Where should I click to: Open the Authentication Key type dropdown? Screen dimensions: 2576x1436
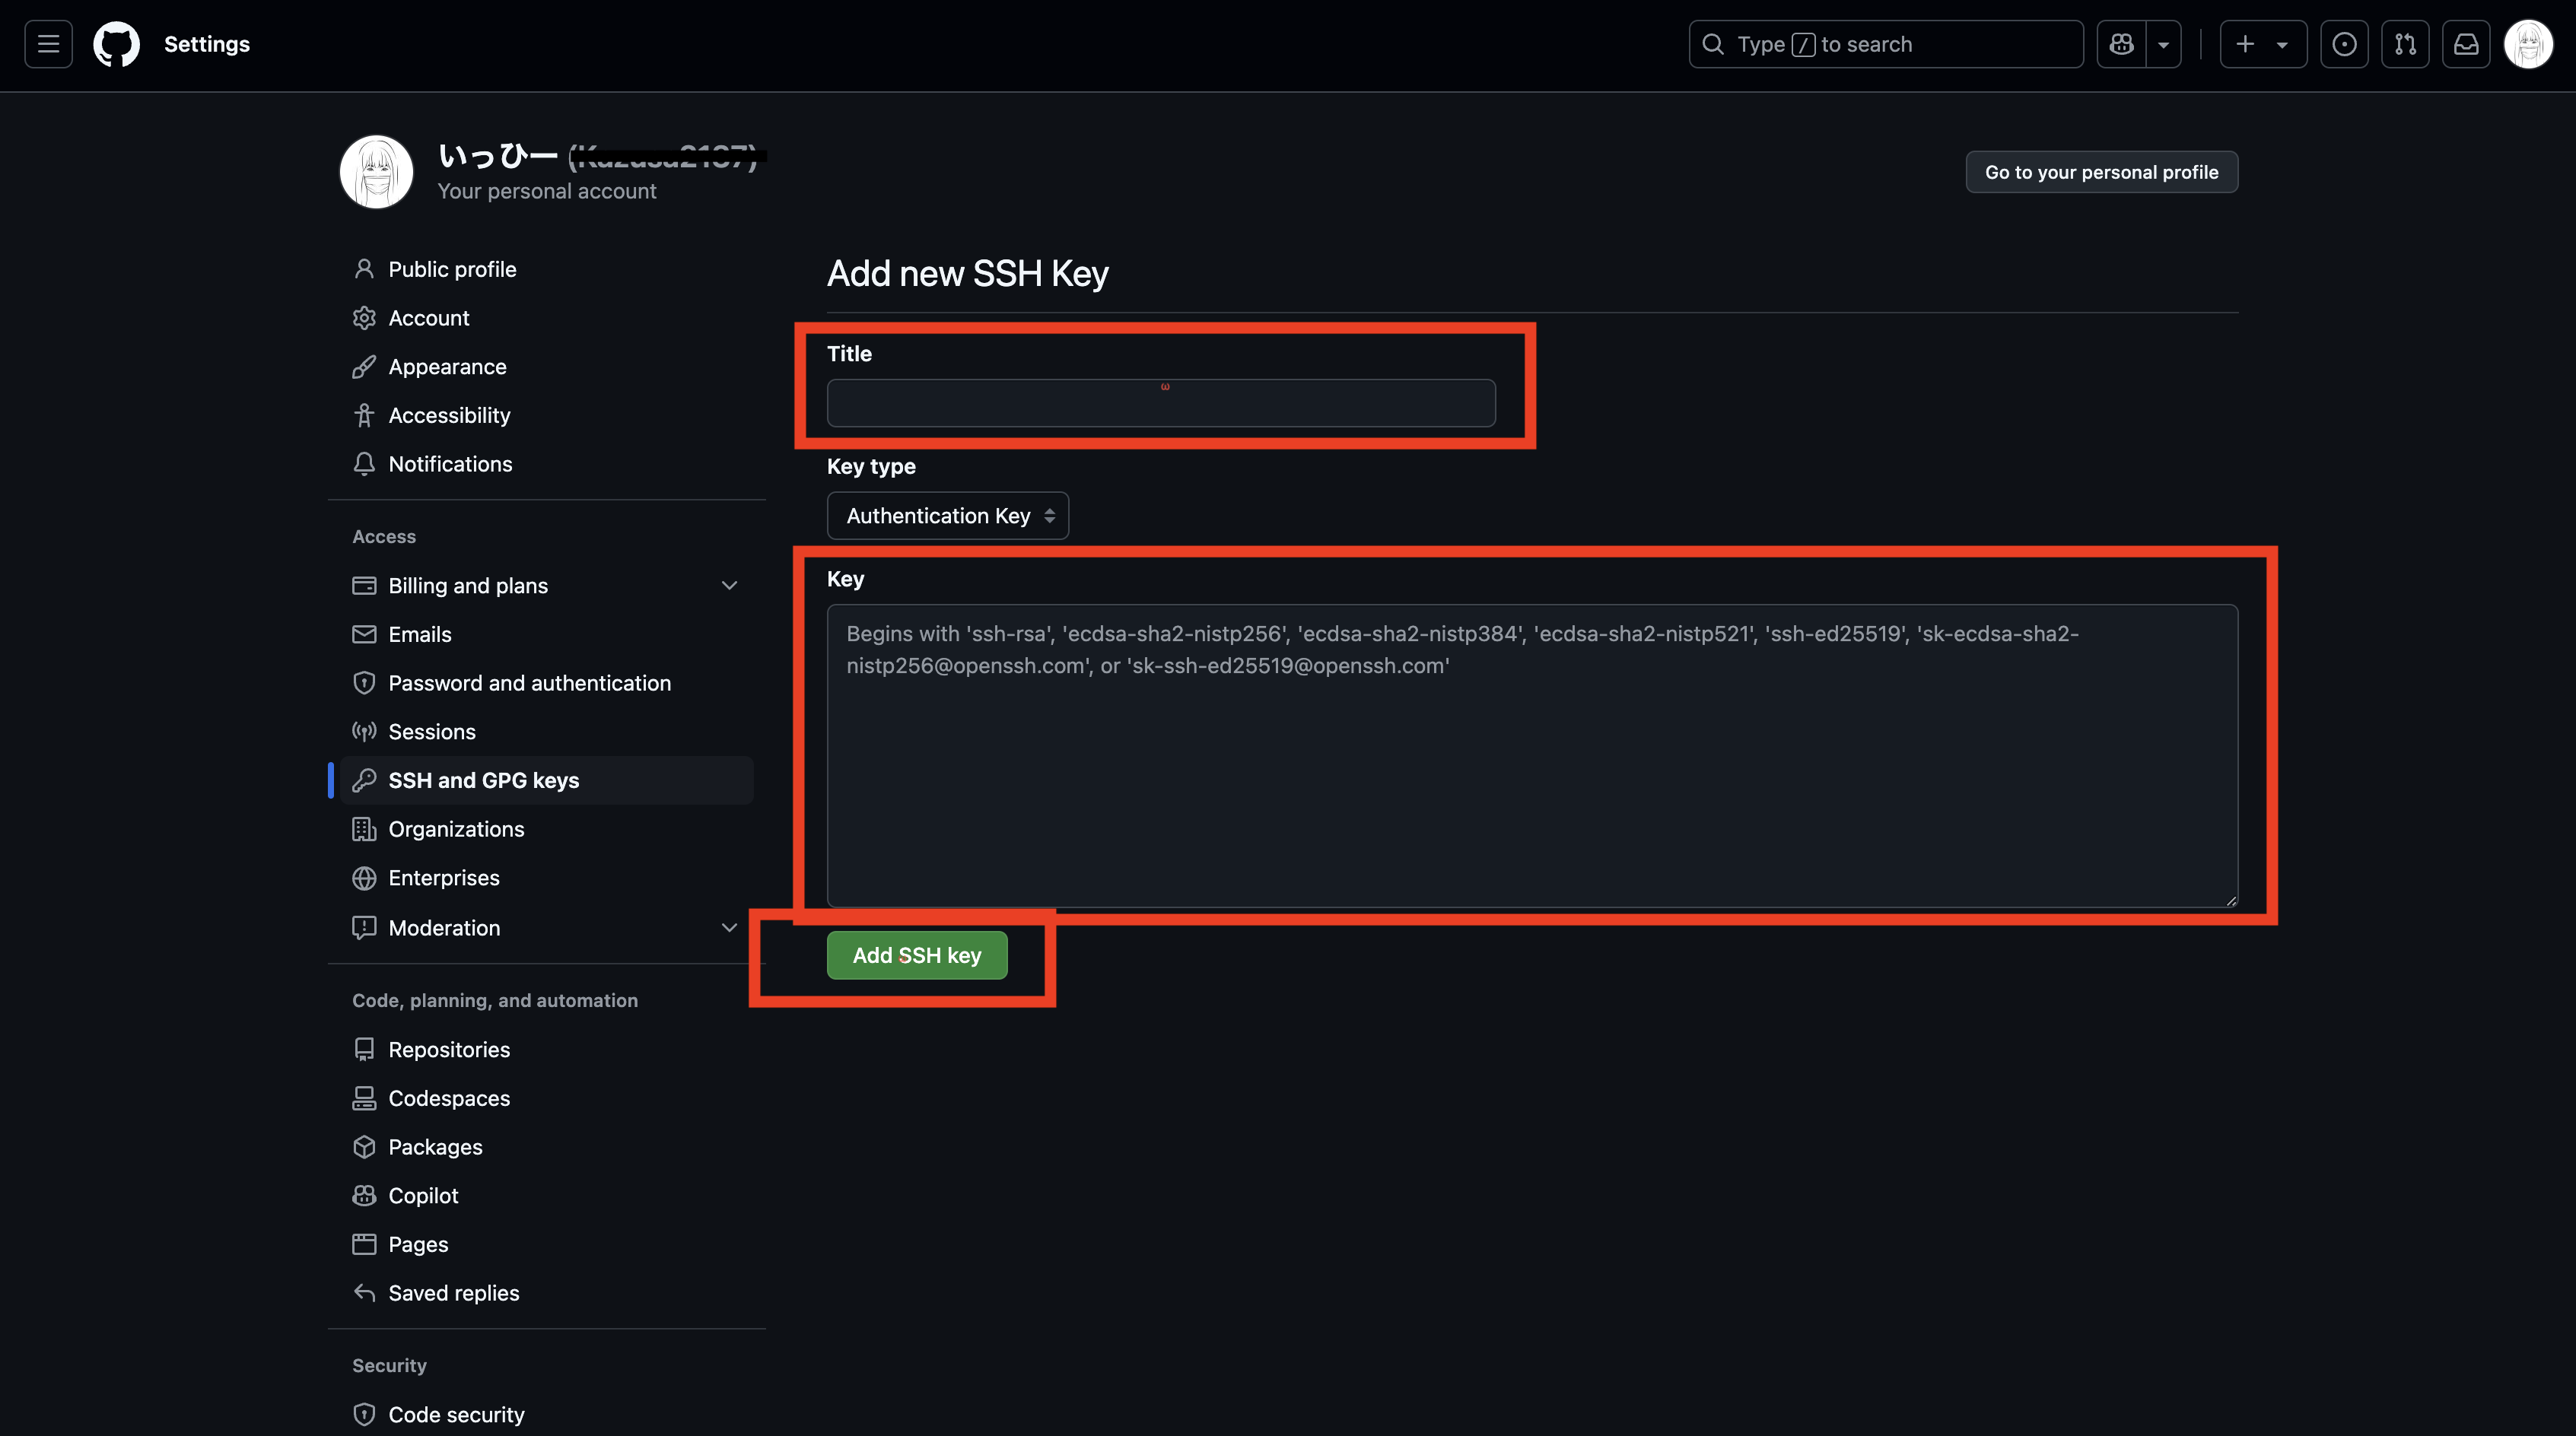point(947,516)
